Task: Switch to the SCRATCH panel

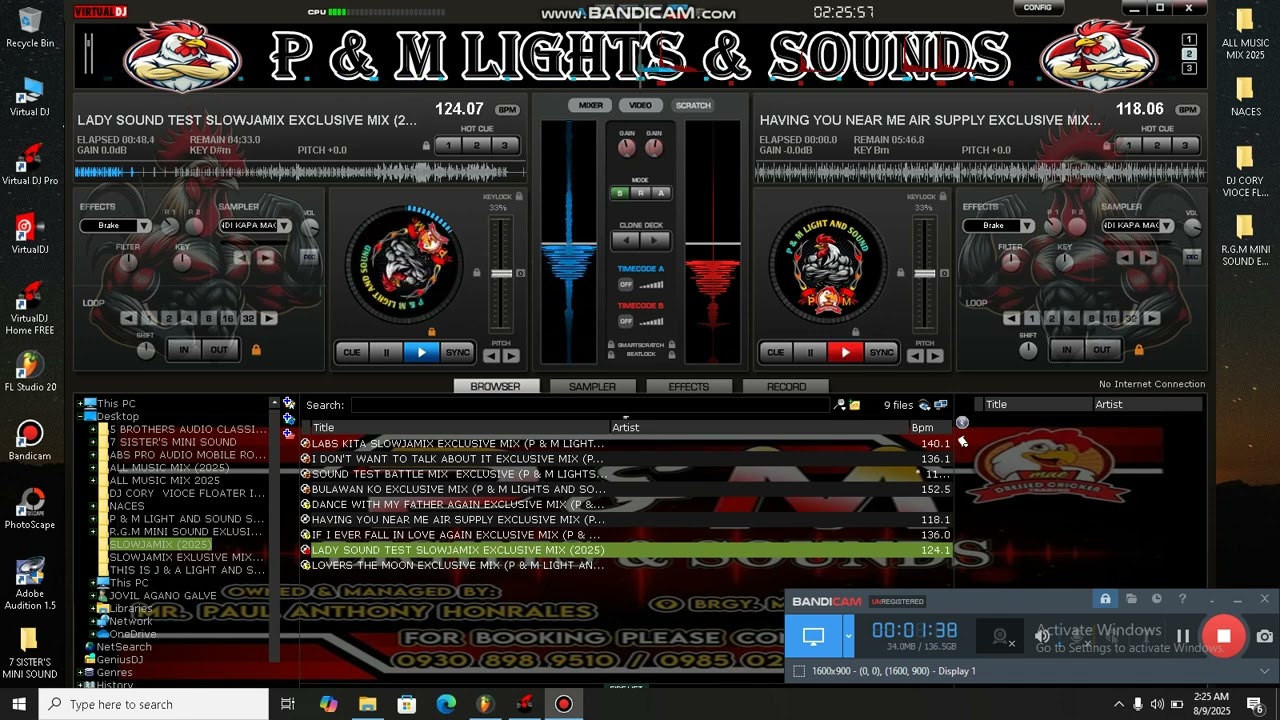Action: 692,105
